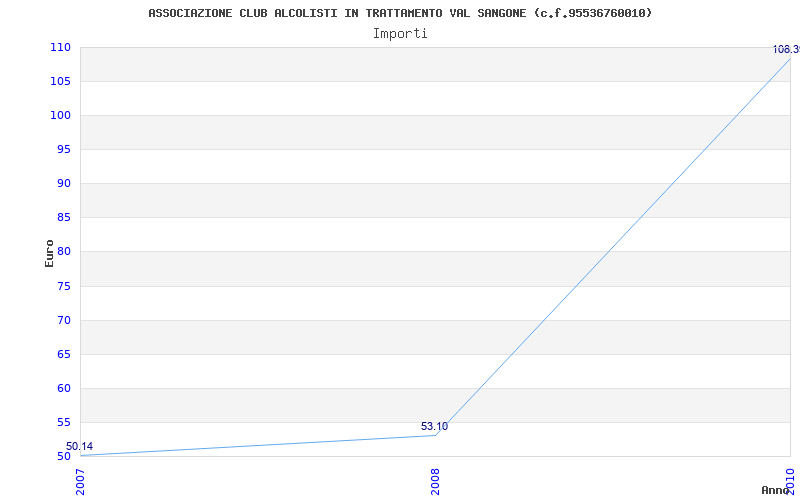Click the 2010 x-axis tick label
The image size is (800, 500).
[790, 482]
